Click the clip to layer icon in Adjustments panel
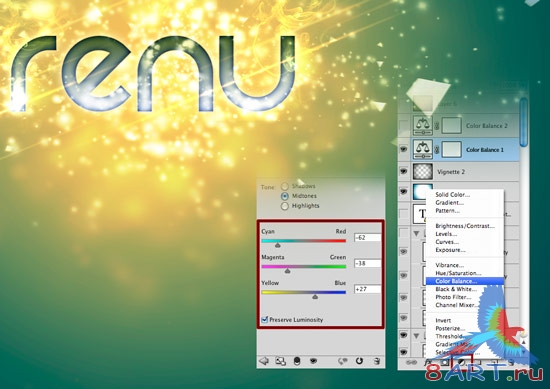Image resolution: width=550 pixels, height=389 pixels. pyautogui.click(x=297, y=361)
